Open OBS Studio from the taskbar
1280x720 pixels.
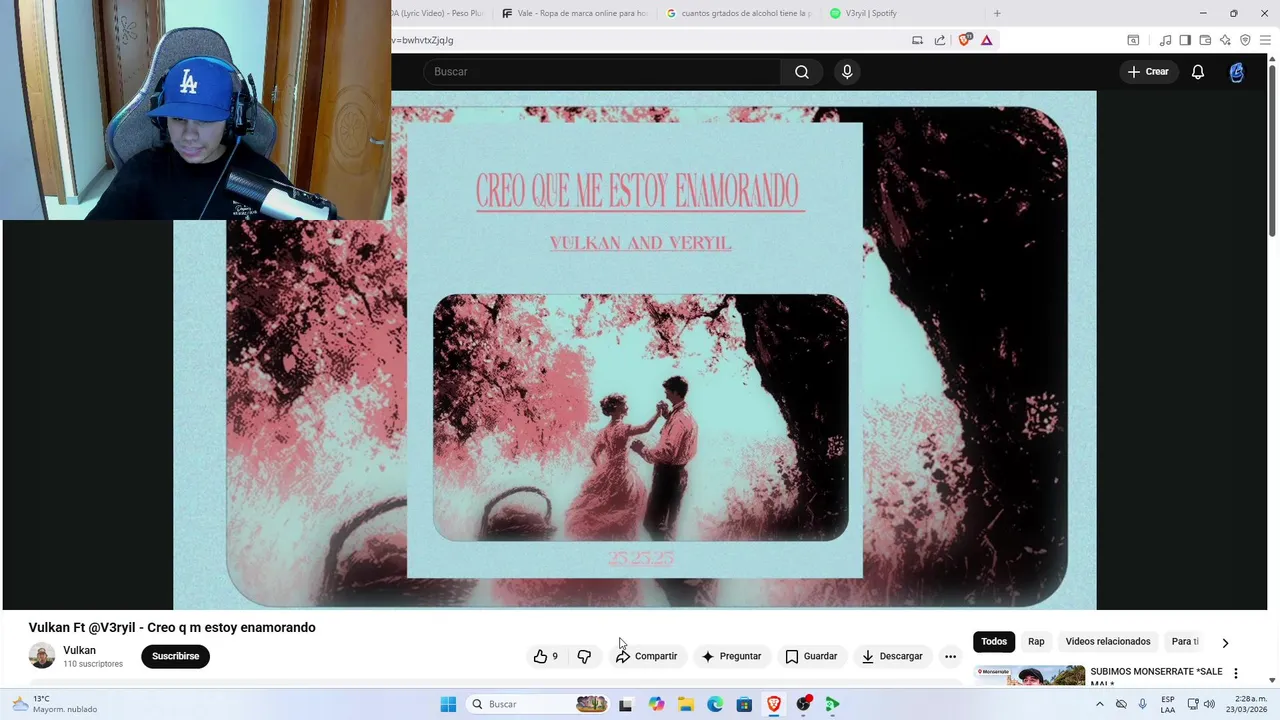(803, 704)
